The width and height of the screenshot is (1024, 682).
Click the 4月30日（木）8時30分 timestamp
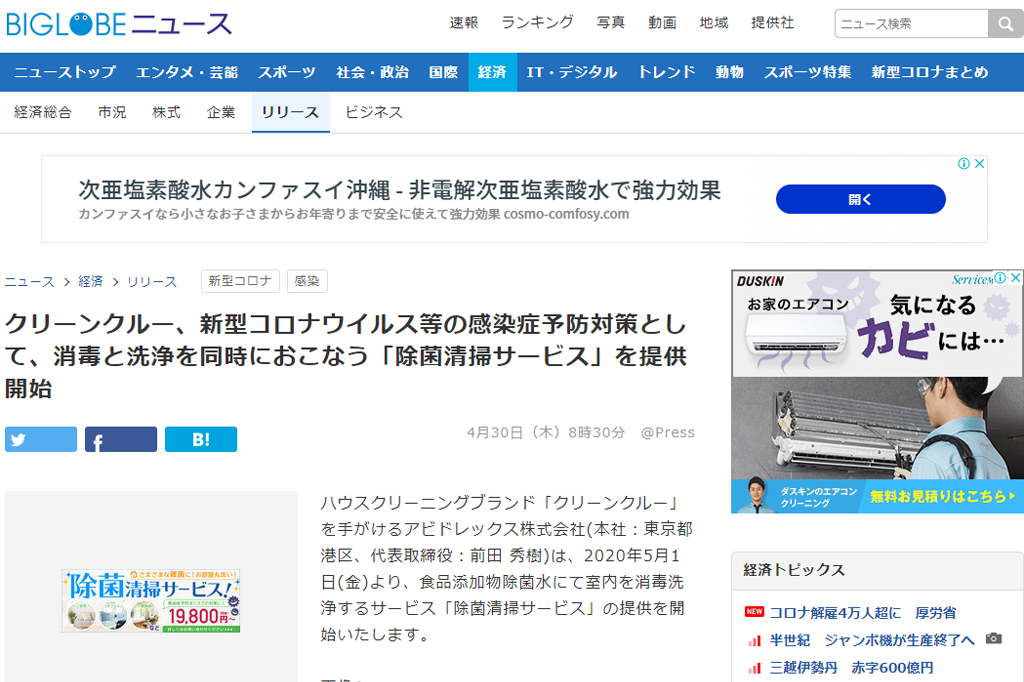click(x=546, y=432)
